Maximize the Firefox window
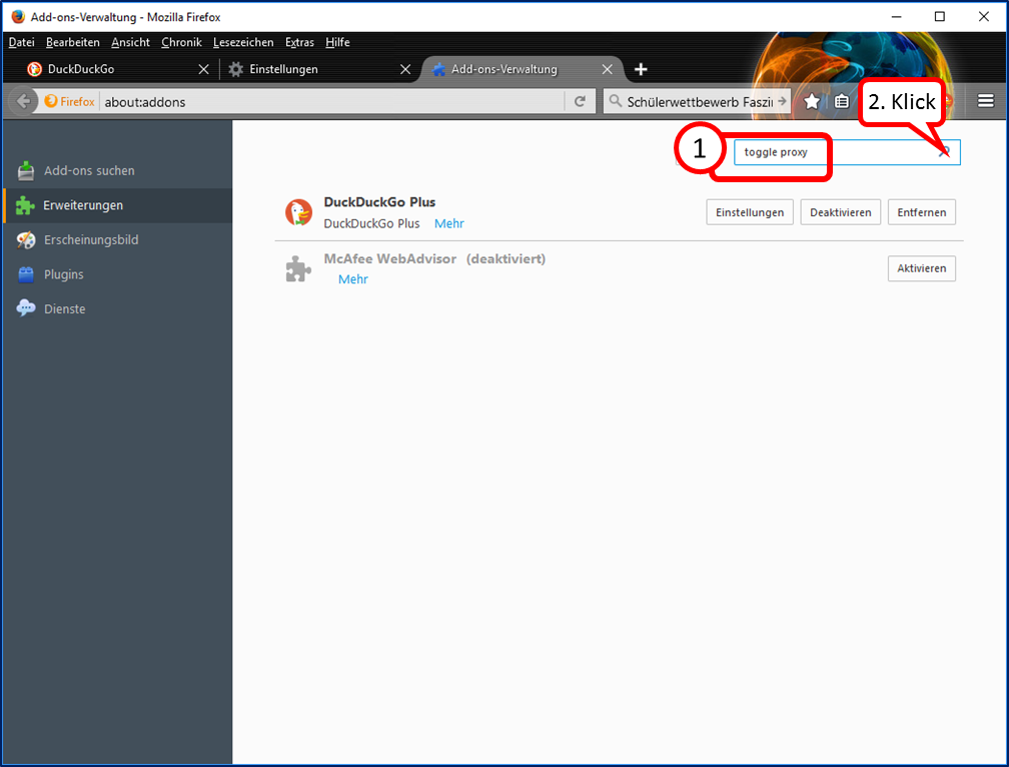 click(940, 17)
